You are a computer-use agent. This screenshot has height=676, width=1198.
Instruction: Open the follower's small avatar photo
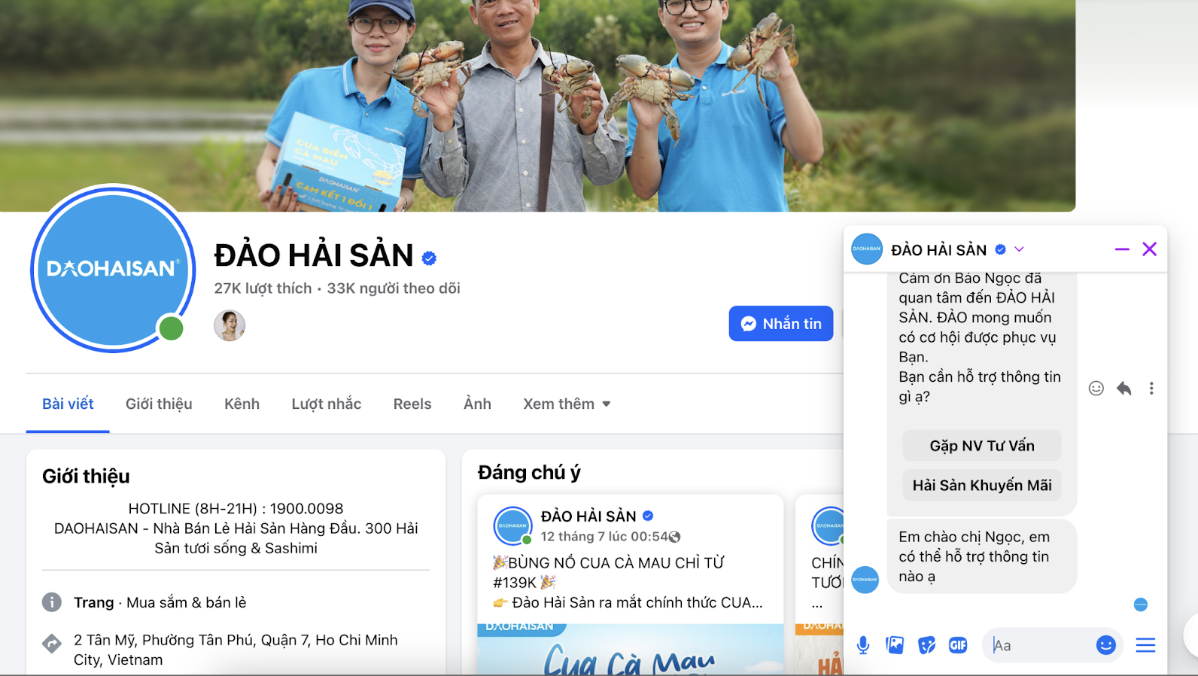pyautogui.click(x=229, y=325)
